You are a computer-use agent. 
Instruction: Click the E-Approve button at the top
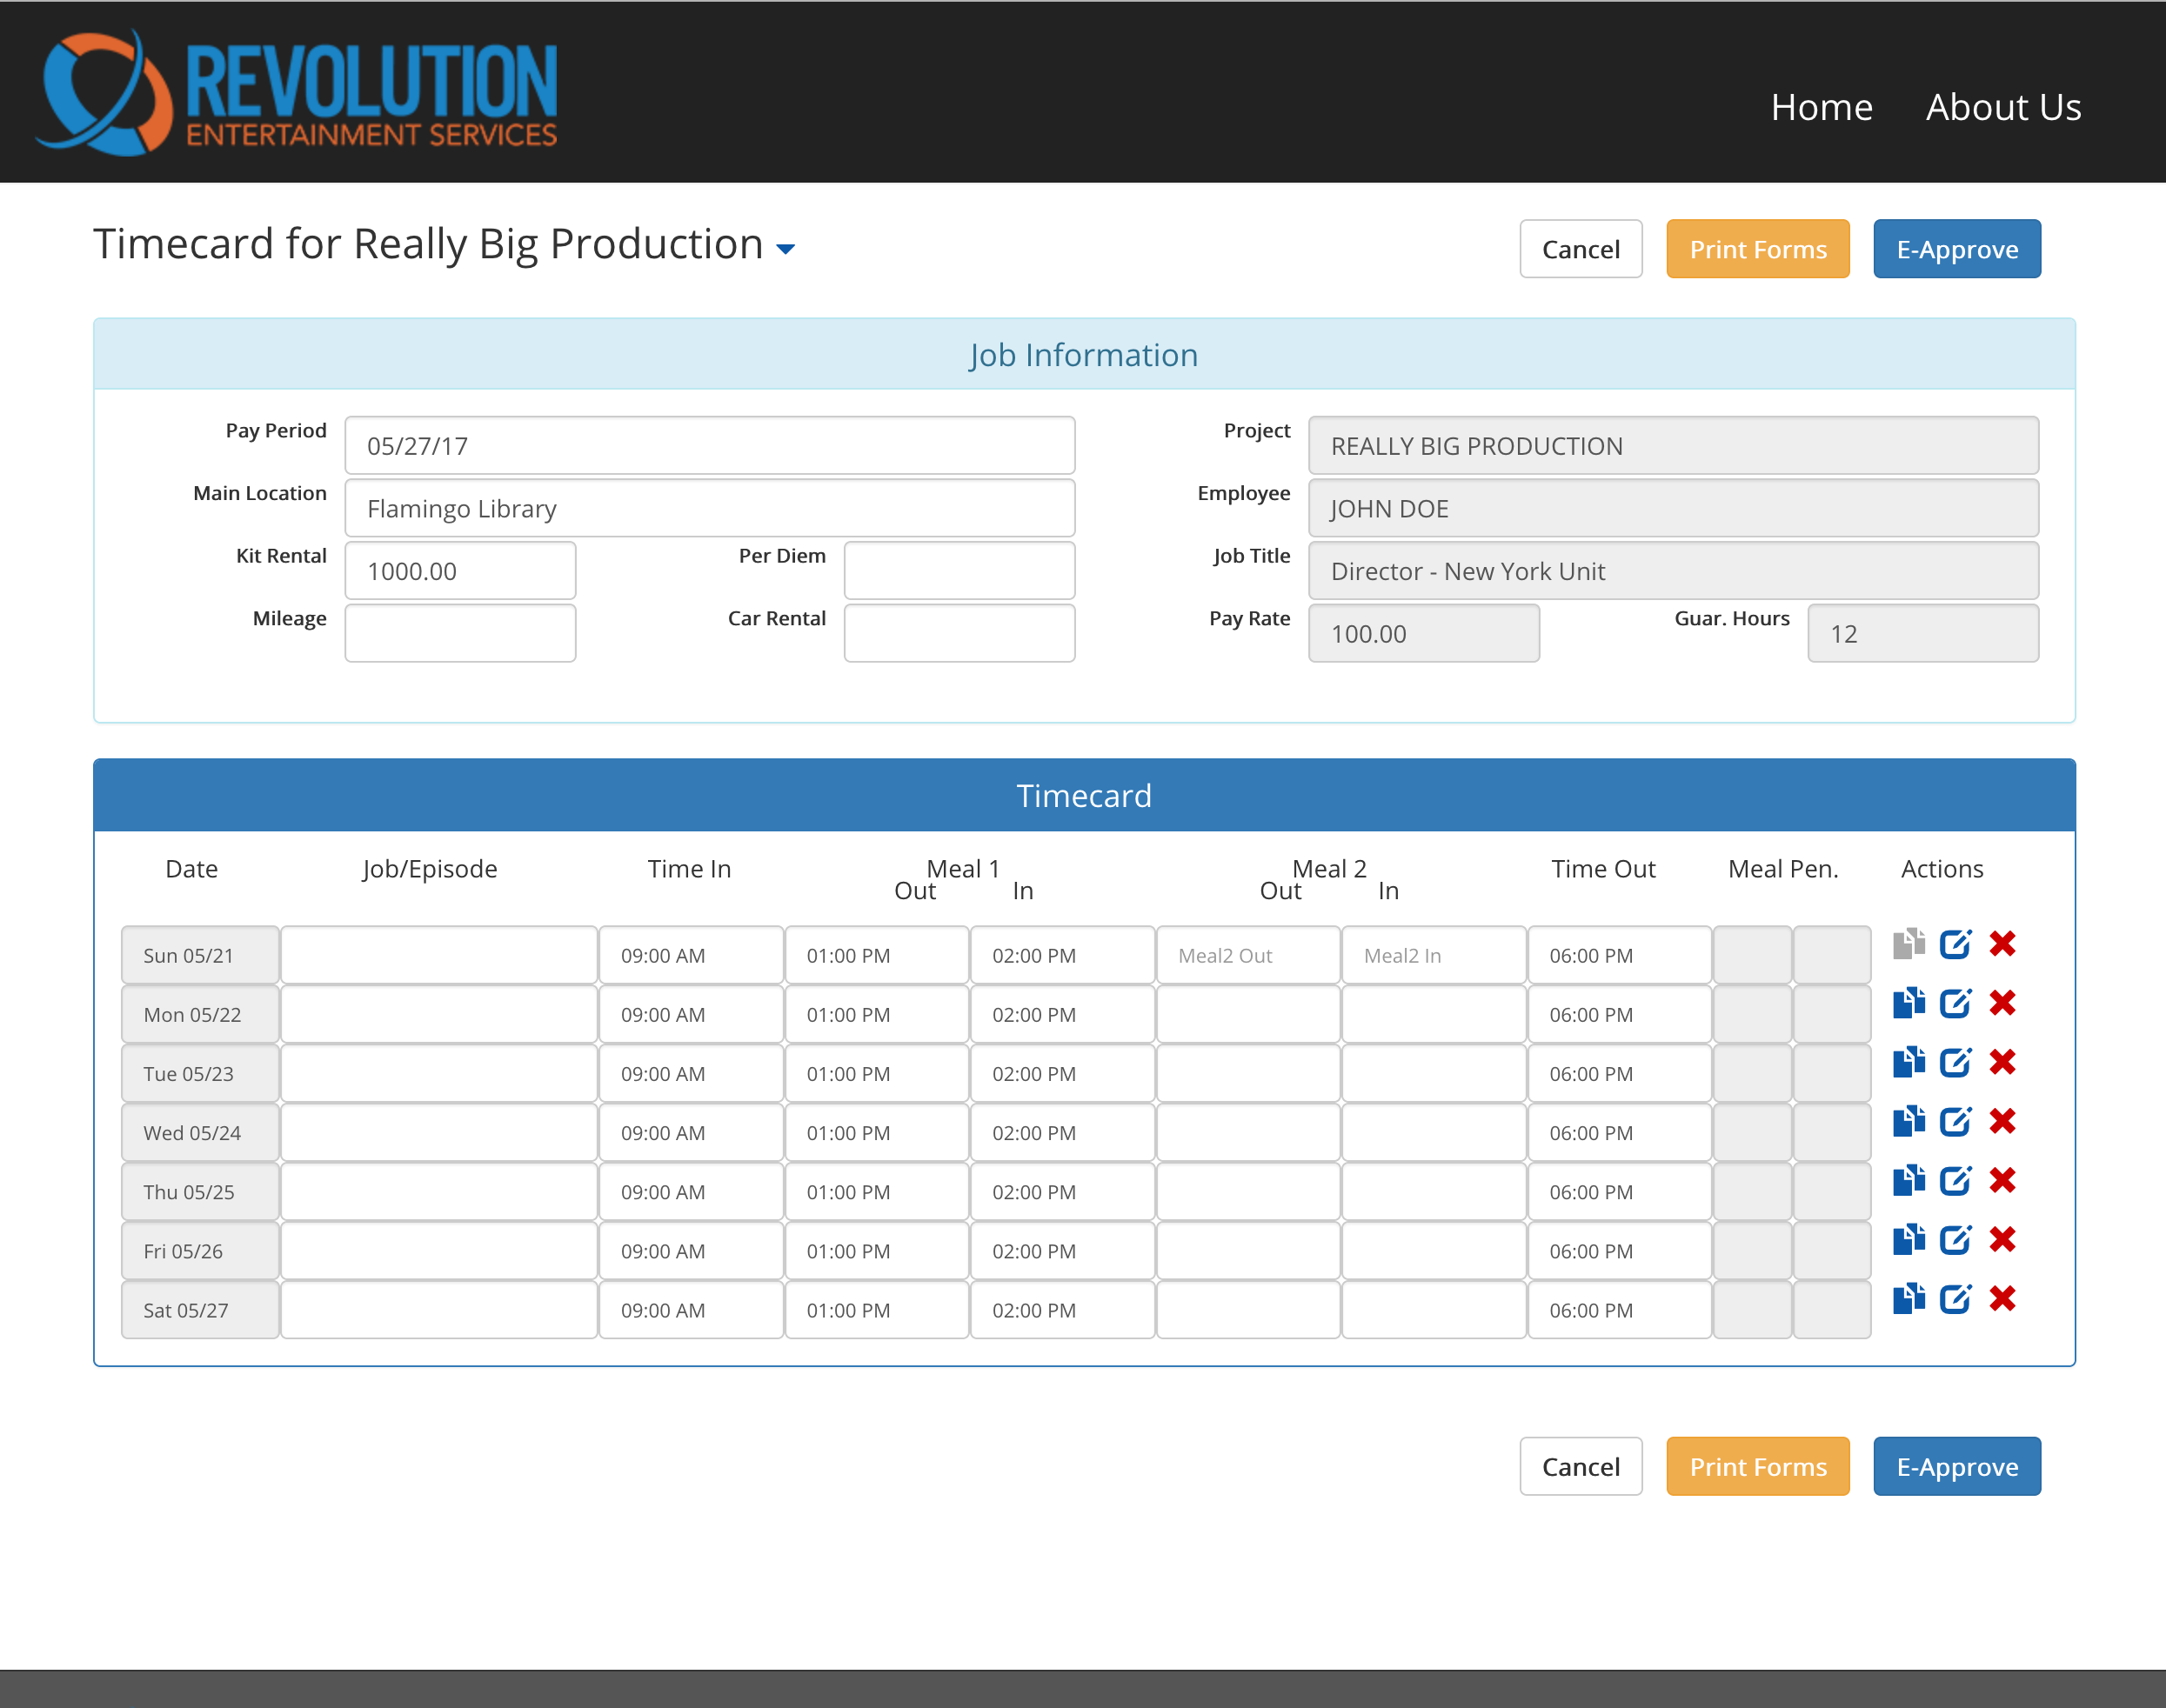pyautogui.click(x=1956, y=249)
